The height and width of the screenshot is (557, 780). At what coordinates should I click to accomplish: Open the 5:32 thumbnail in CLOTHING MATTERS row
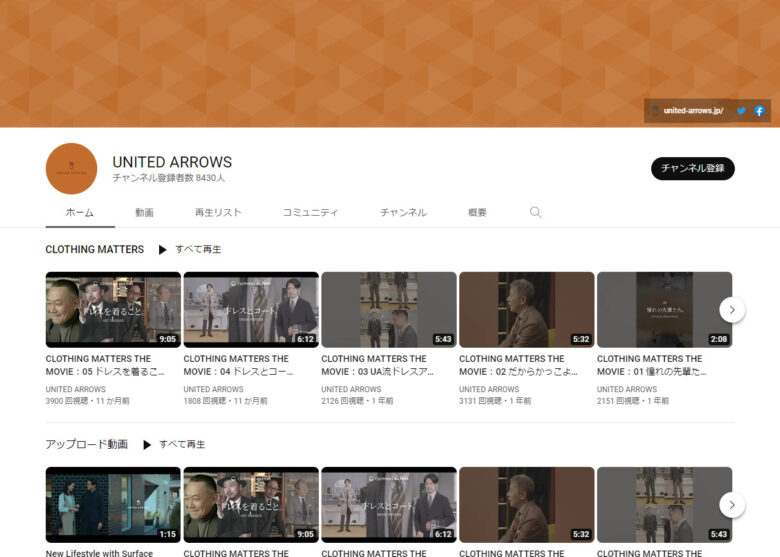point(526,310)
